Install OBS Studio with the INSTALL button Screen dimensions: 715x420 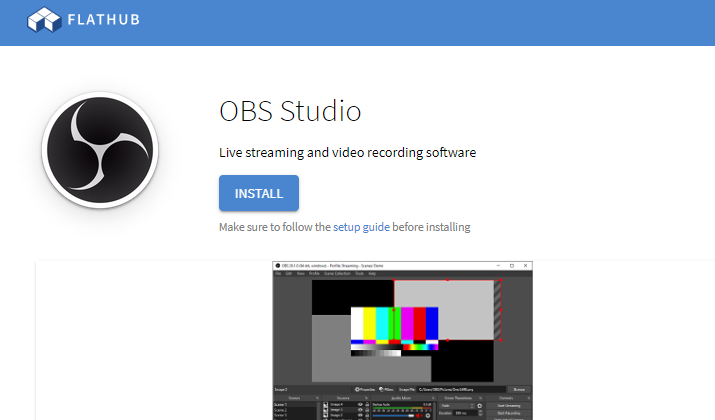259,193
